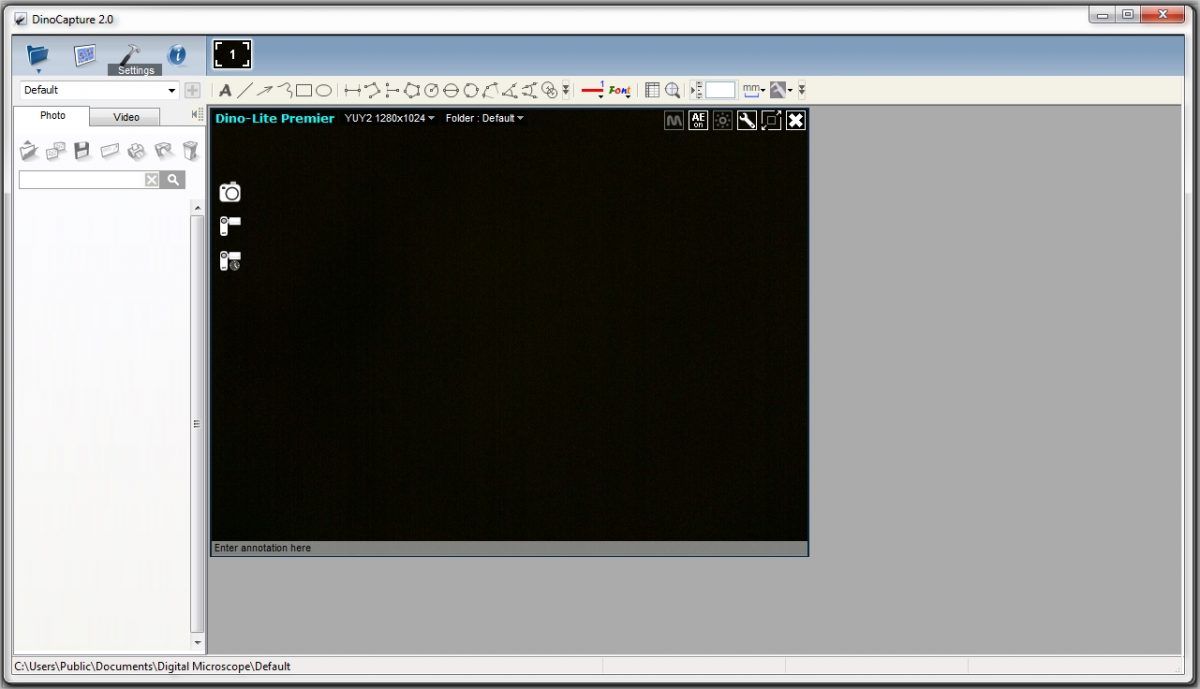1200x689 pixels.
Task: Start video recording with the camcorder icon
Action: [x=230, y=226]
